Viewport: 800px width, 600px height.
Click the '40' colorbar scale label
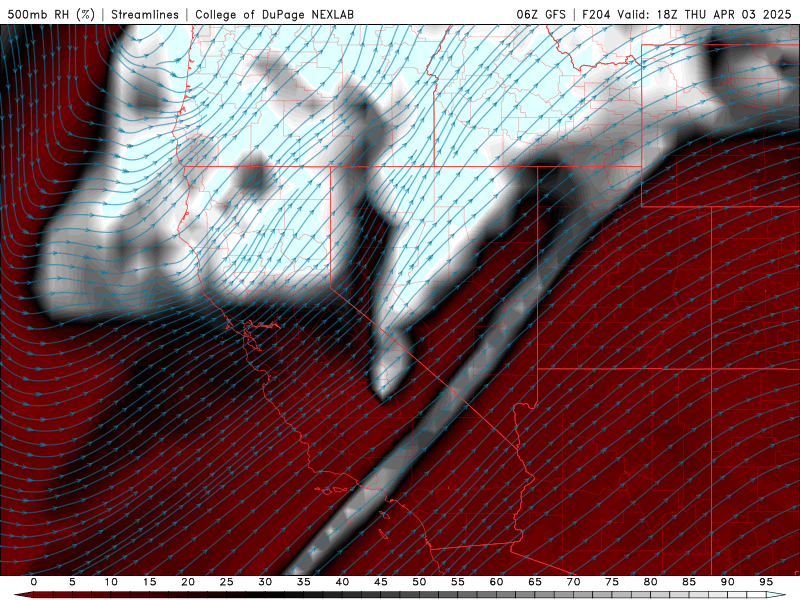point(342,582)
